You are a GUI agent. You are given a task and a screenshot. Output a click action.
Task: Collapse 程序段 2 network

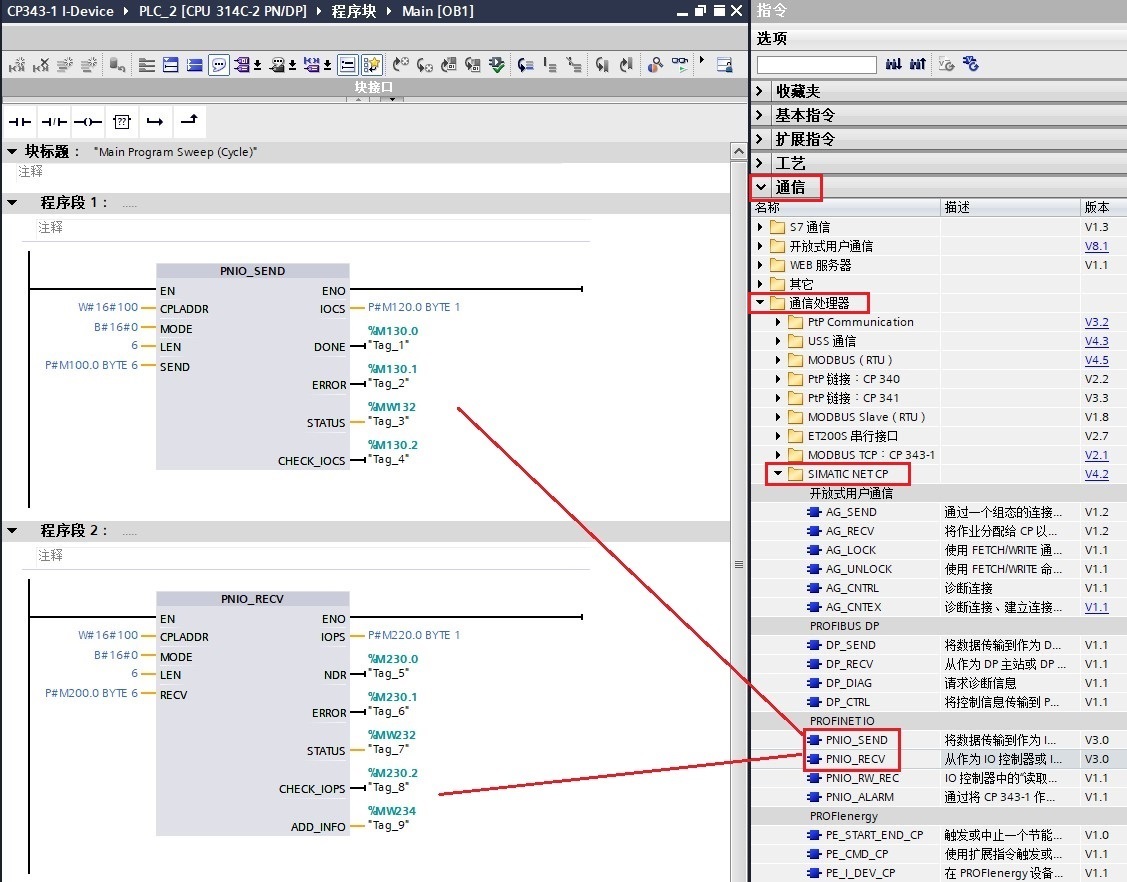click(12, 530)
